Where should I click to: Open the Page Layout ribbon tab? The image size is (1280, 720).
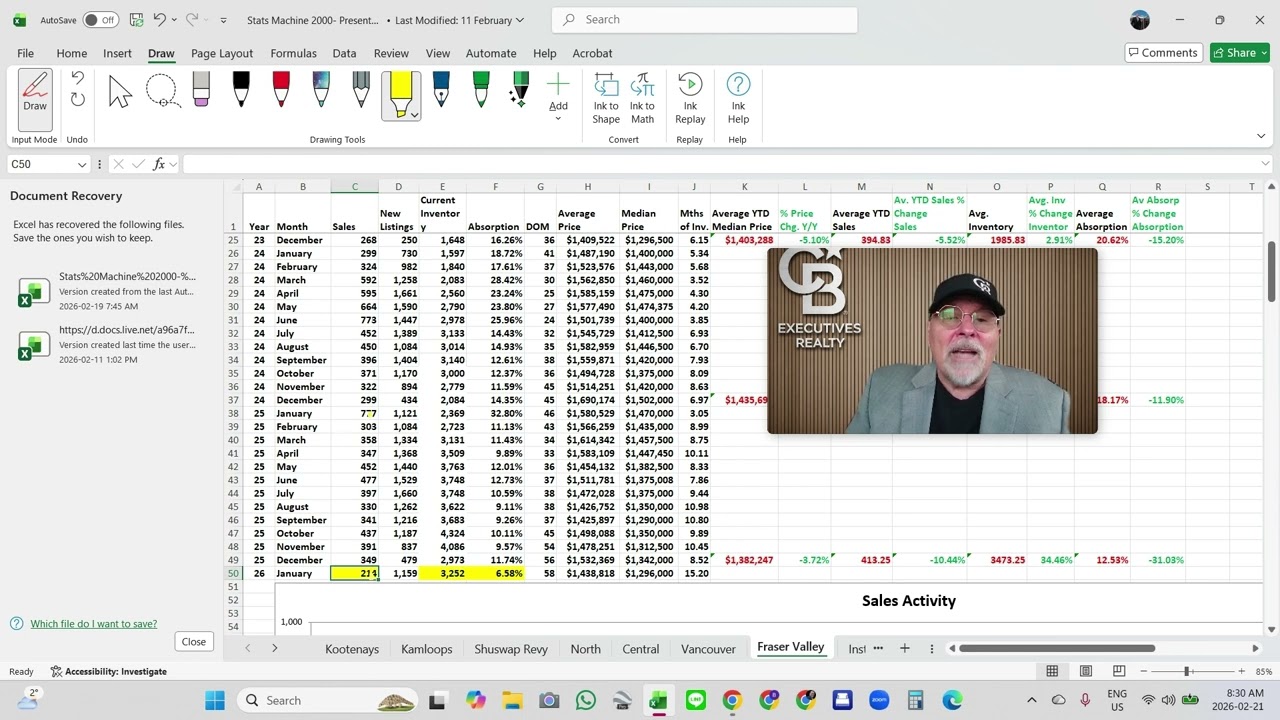(x=222, y=53)
